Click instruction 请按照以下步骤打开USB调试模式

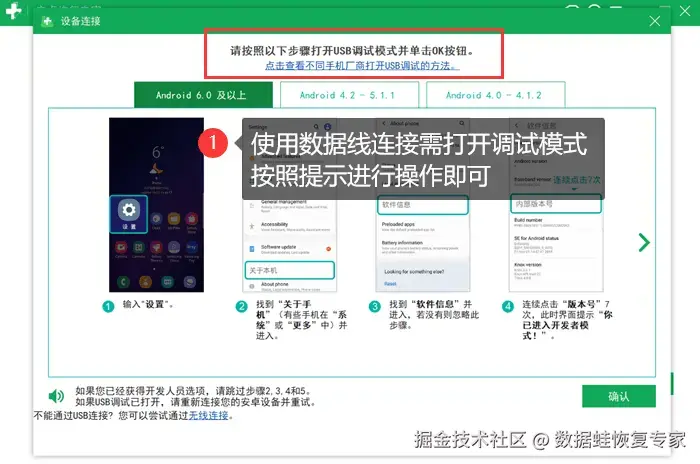tap(352, 50)
